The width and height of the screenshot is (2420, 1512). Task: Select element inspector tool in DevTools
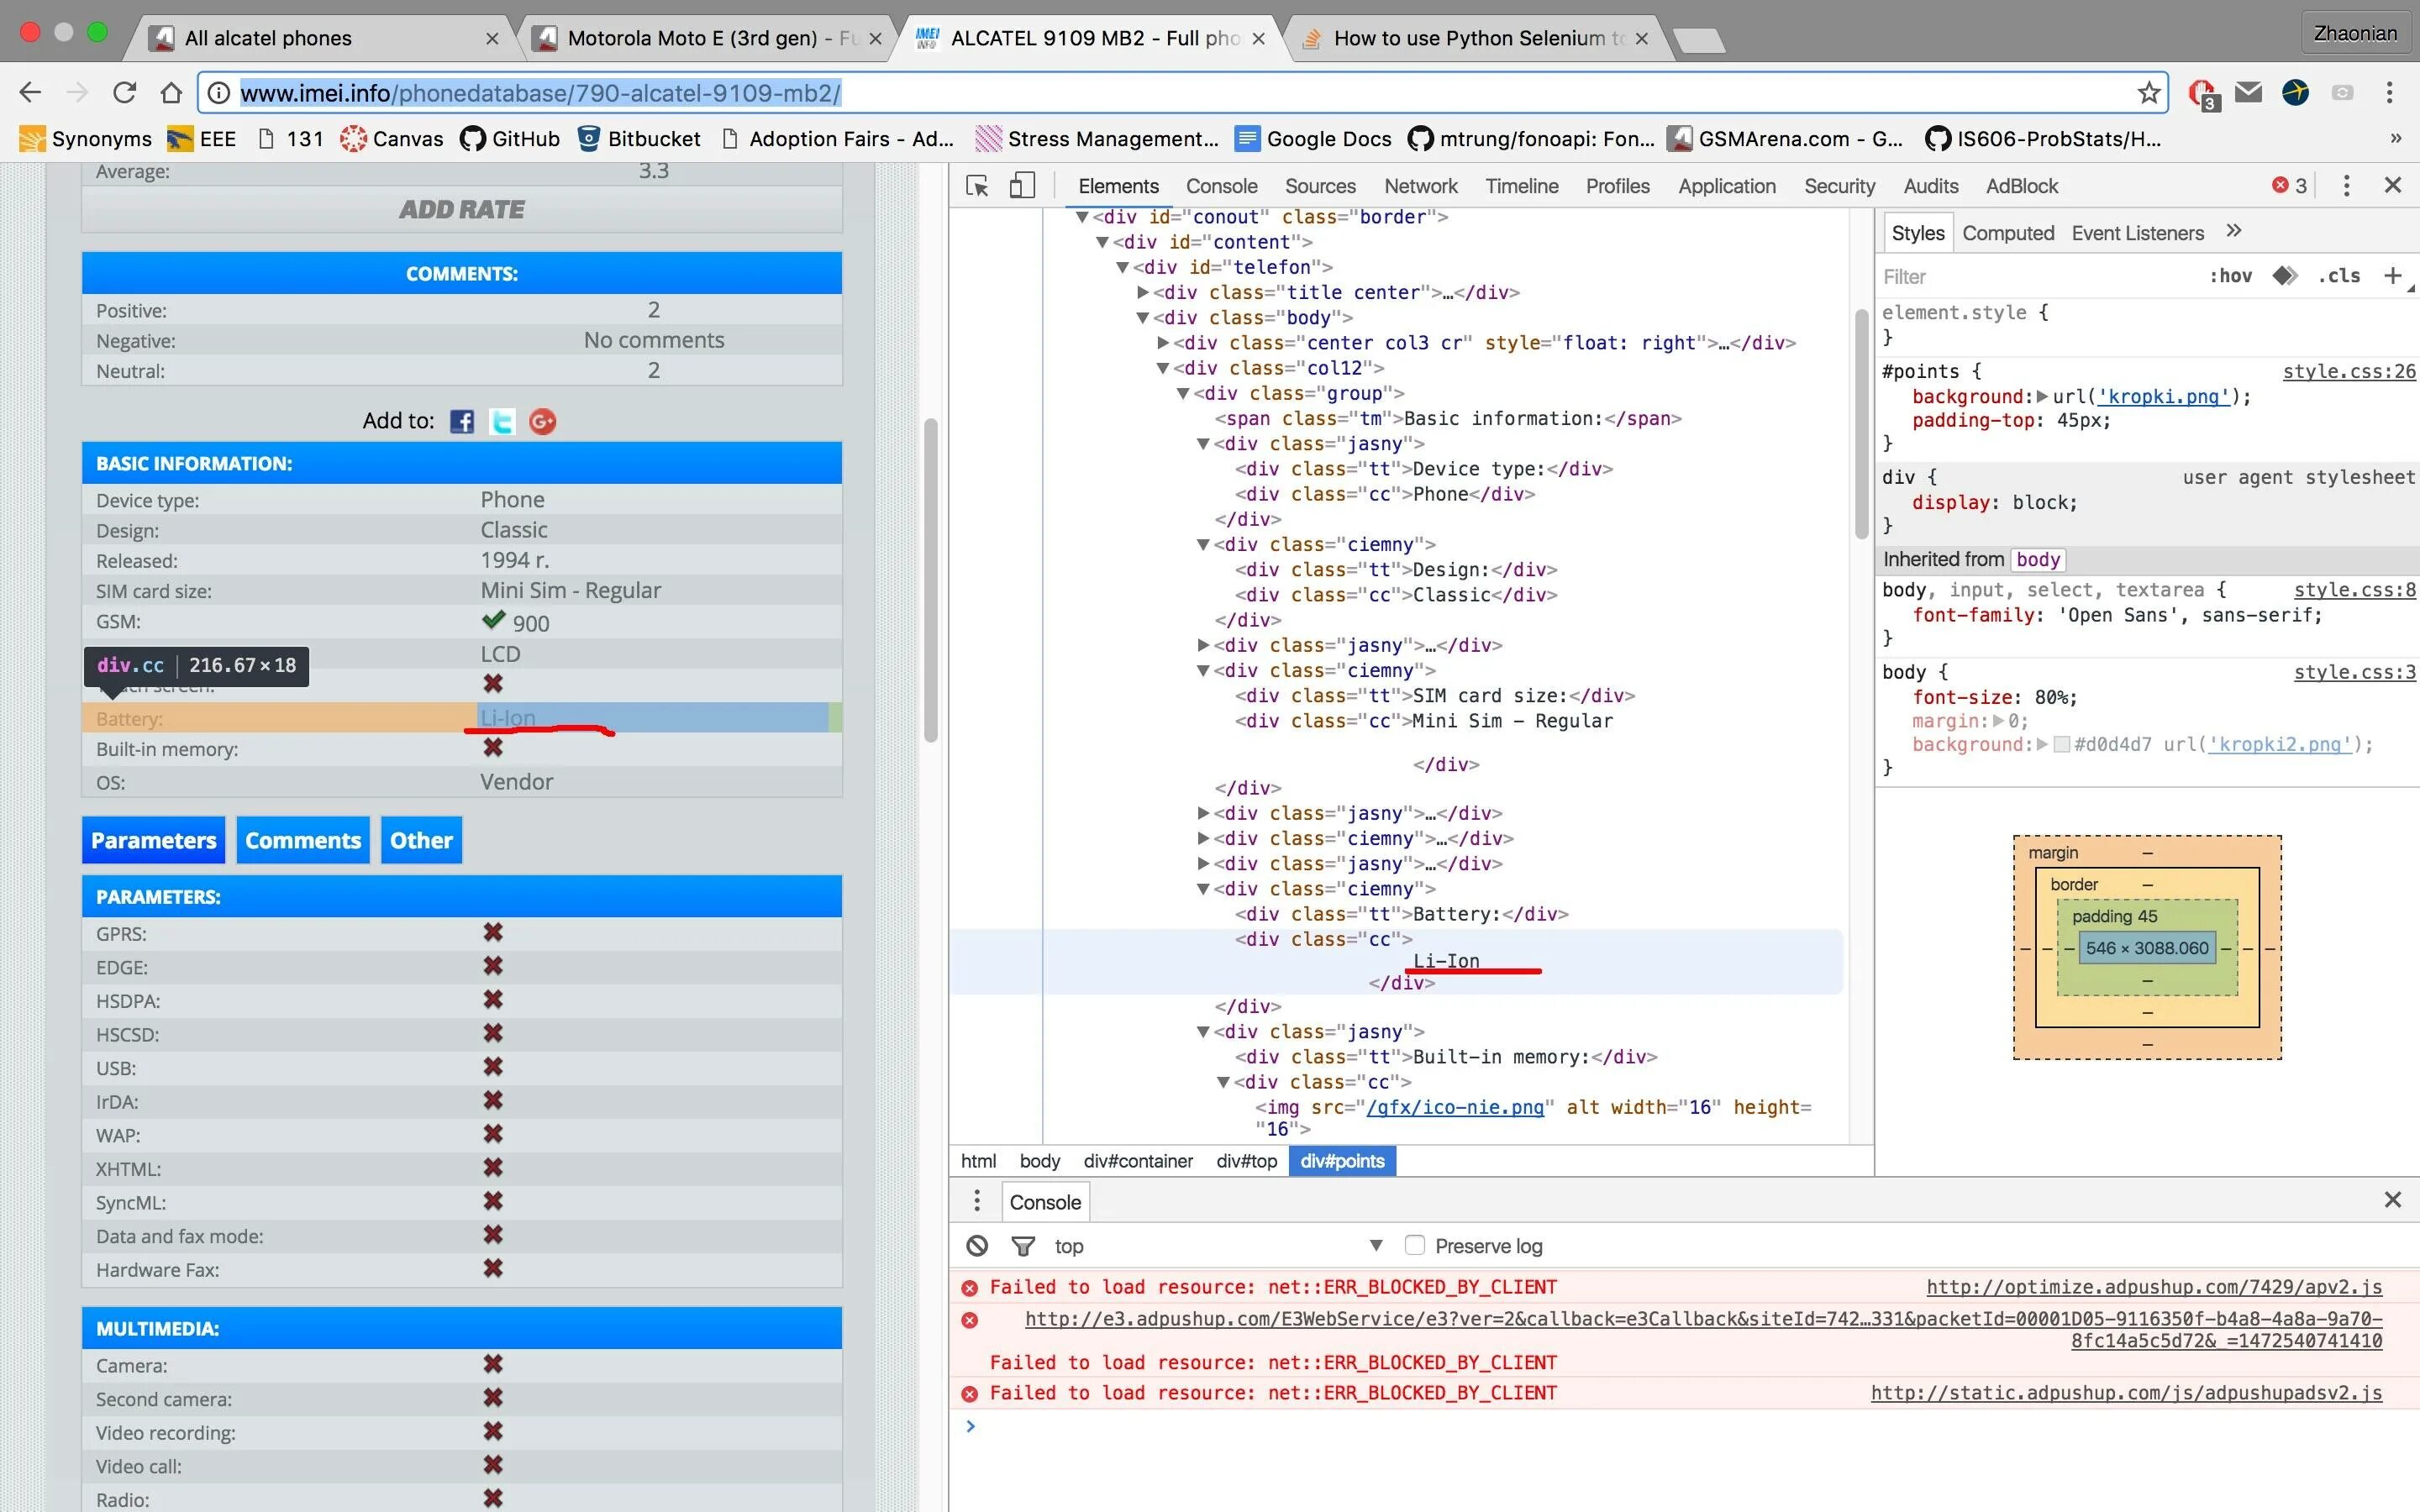click(977, 186)
